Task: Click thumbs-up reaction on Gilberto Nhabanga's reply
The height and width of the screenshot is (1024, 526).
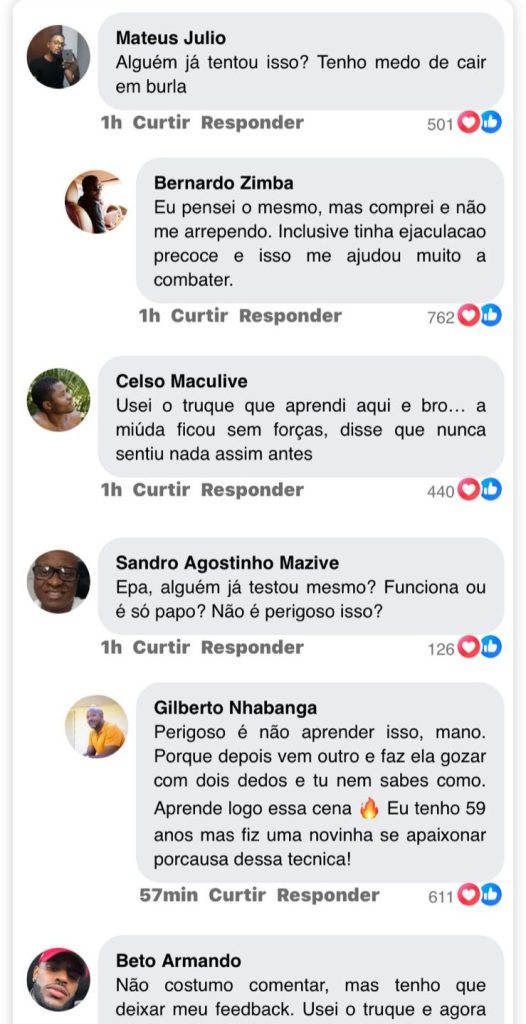Action: [x=491, y=895]
